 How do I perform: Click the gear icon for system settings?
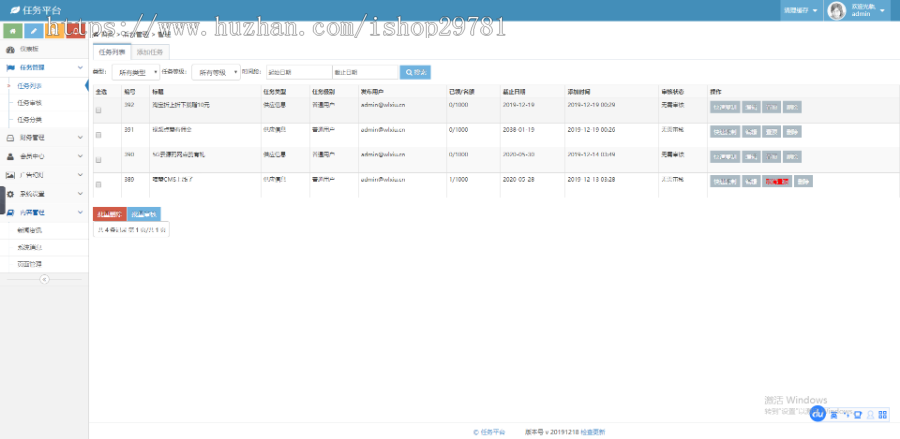(11, 193)
